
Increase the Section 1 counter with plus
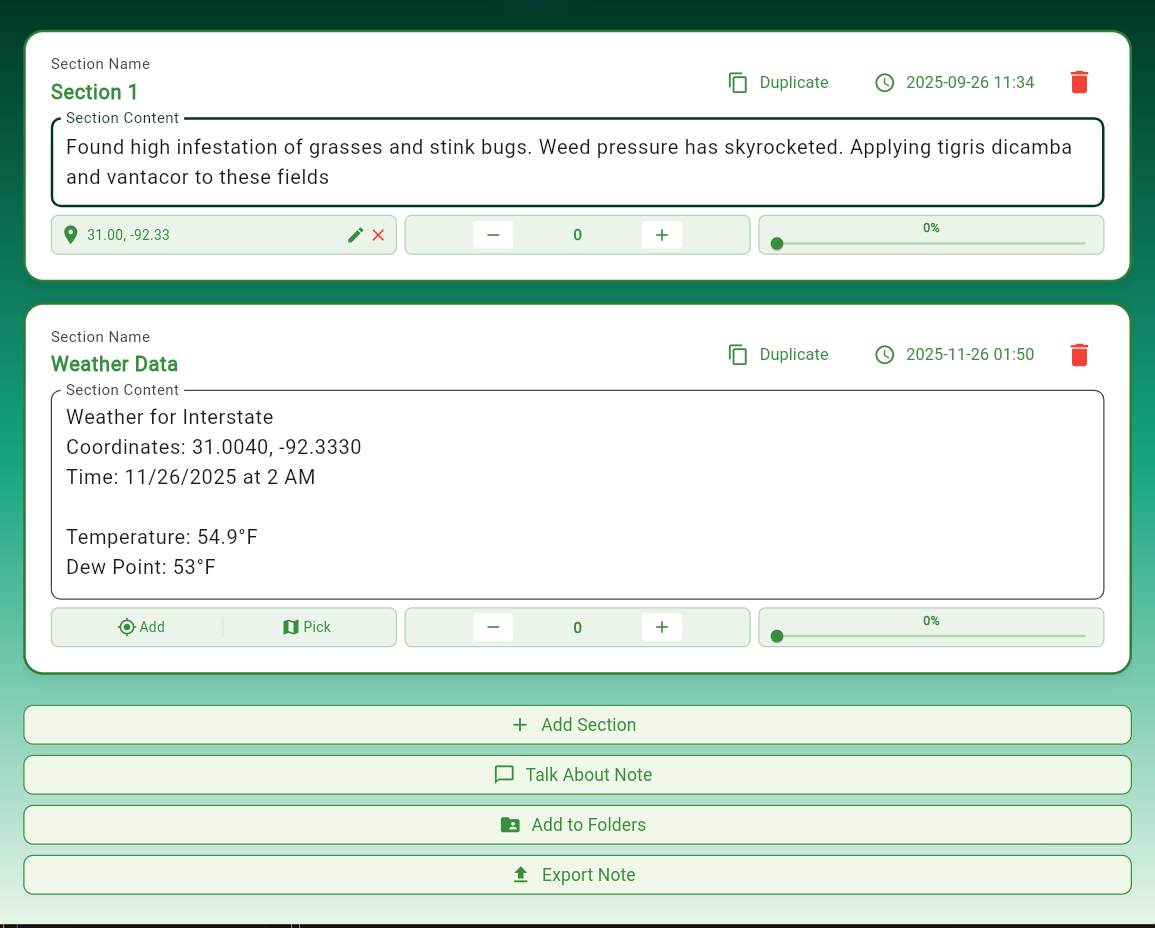pos(661,235)
